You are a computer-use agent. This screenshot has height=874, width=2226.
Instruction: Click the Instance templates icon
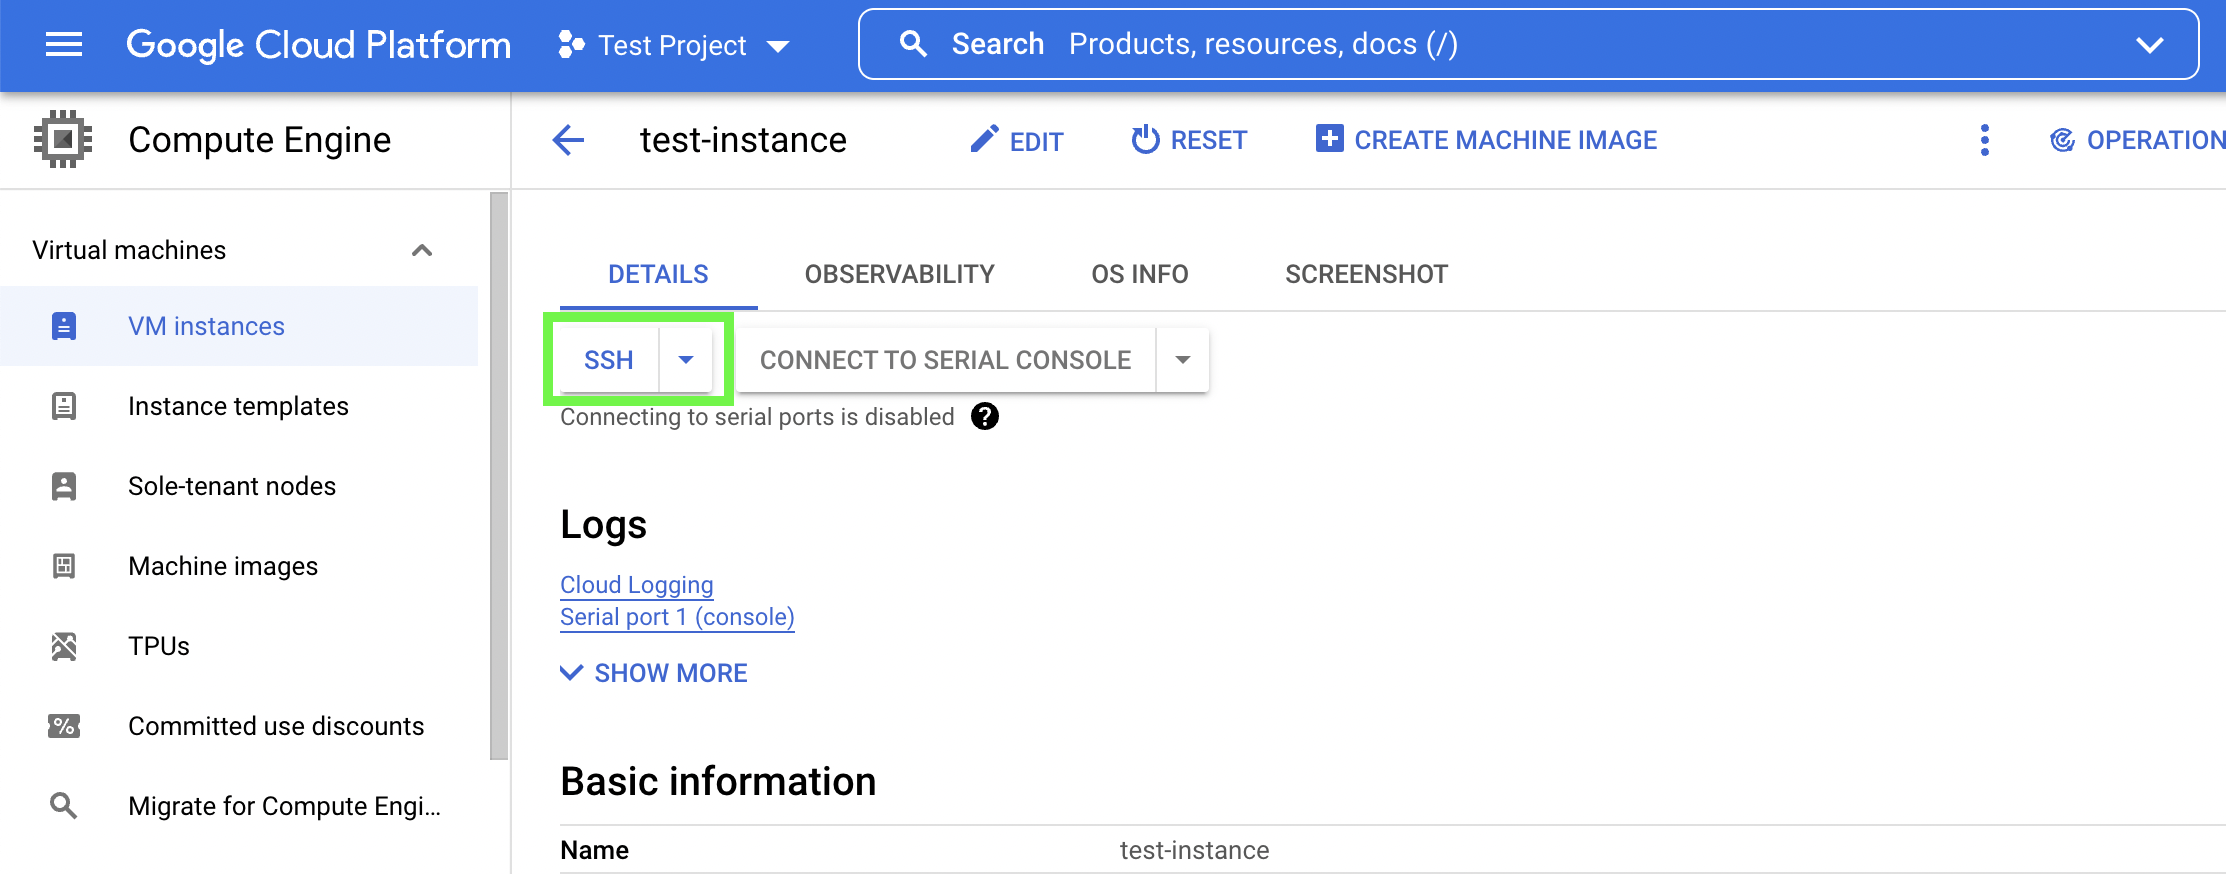point(64,406)
